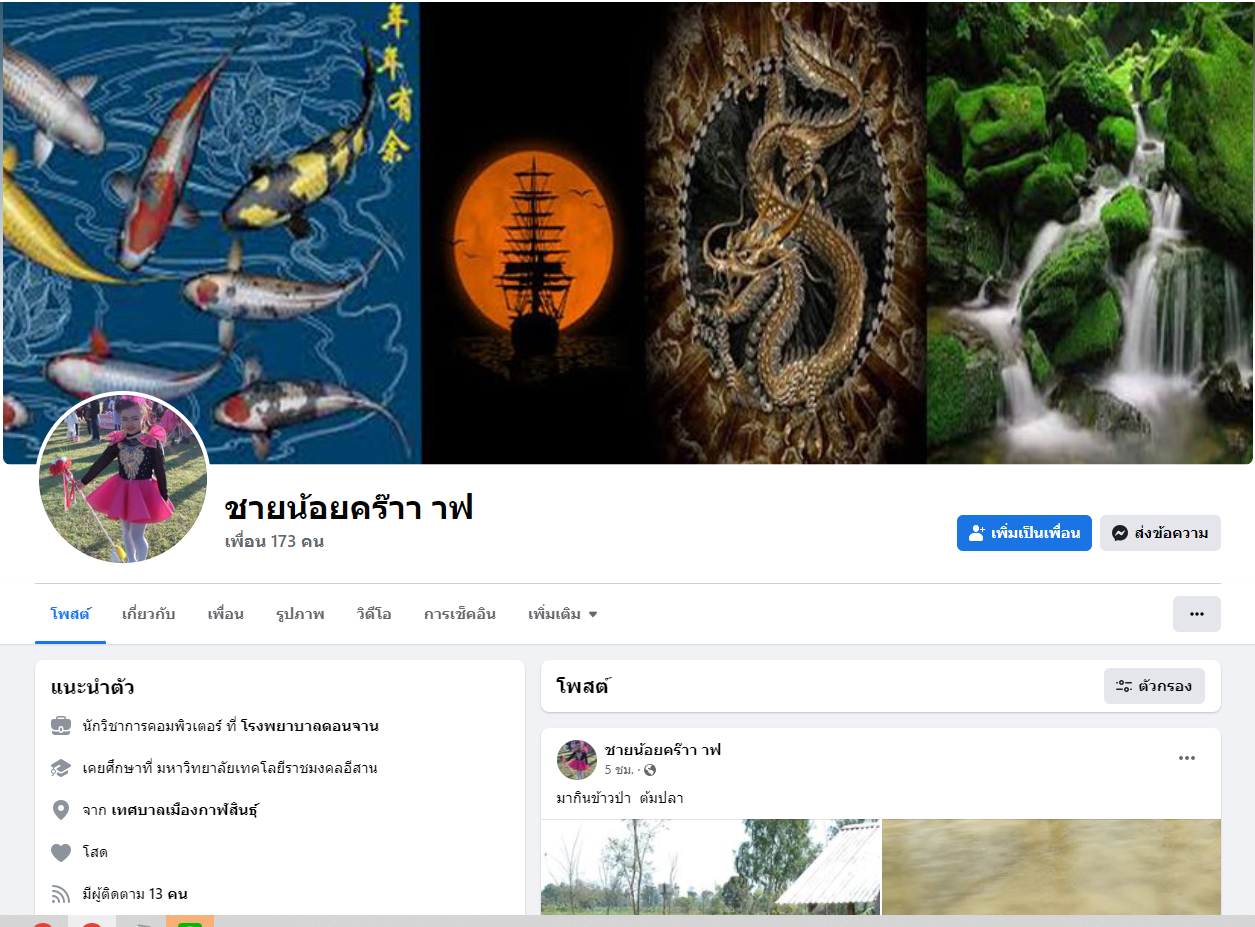Click the briefcase workplace icon in intro

(x=61, y=726)
